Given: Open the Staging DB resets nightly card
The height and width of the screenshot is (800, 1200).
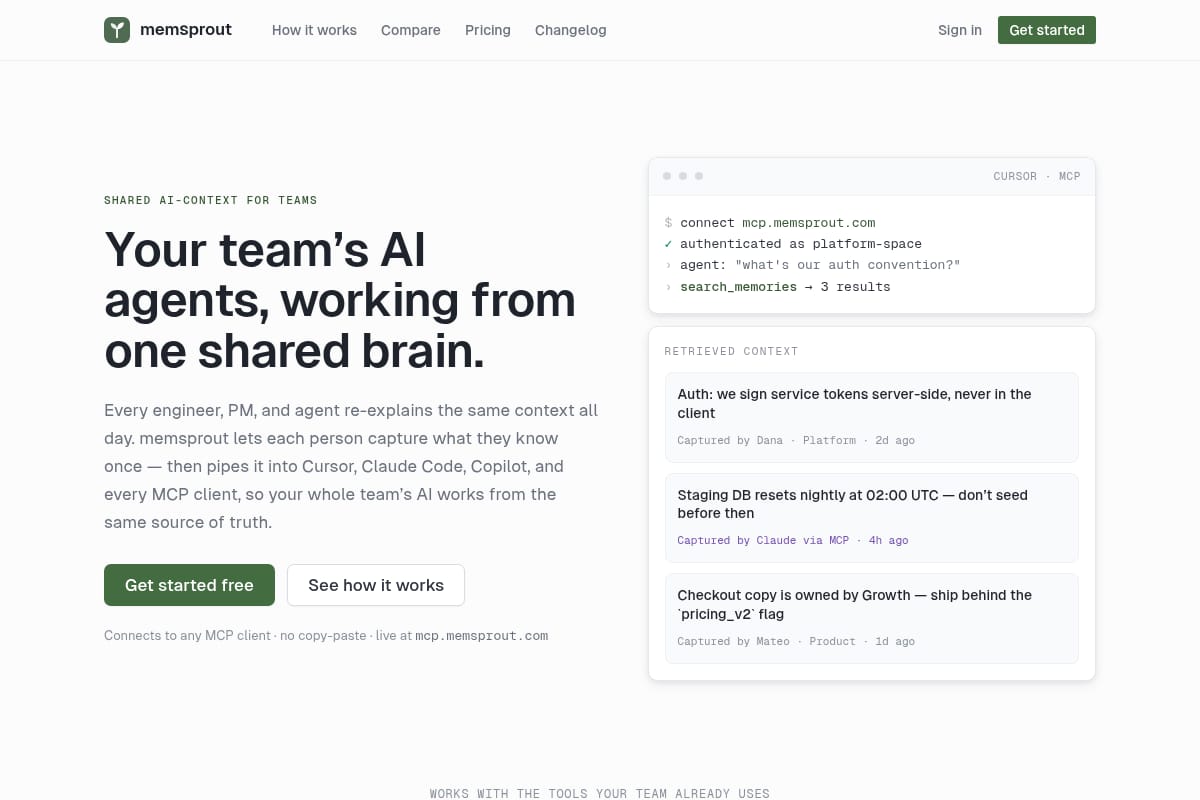Looking at the screenshot, I should pyautogui.click(x=872, y=517).
